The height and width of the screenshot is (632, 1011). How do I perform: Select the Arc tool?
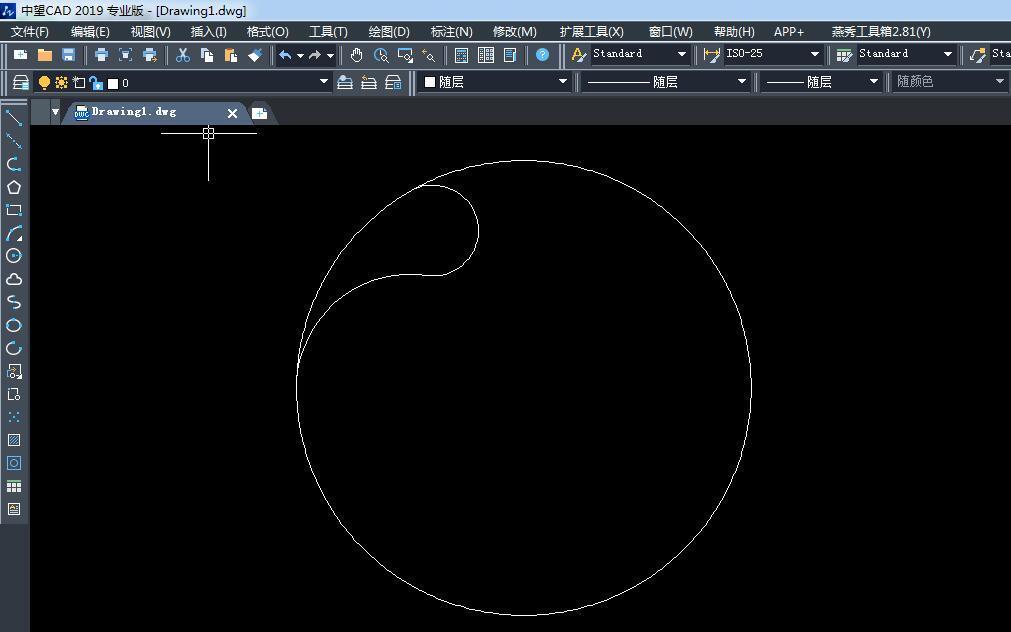(14, 233)
